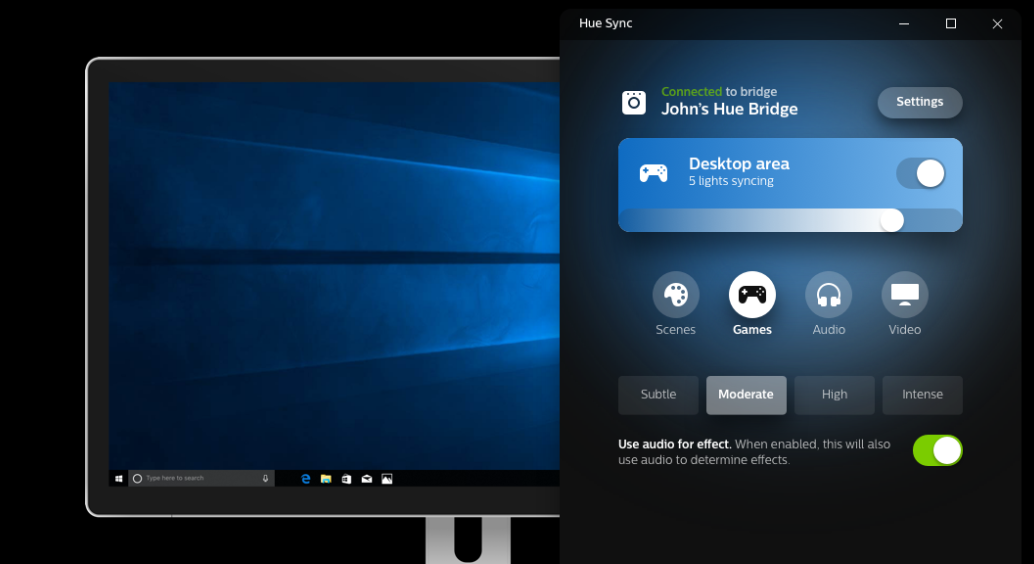Set intensity to High

click(x=834, y=395)
